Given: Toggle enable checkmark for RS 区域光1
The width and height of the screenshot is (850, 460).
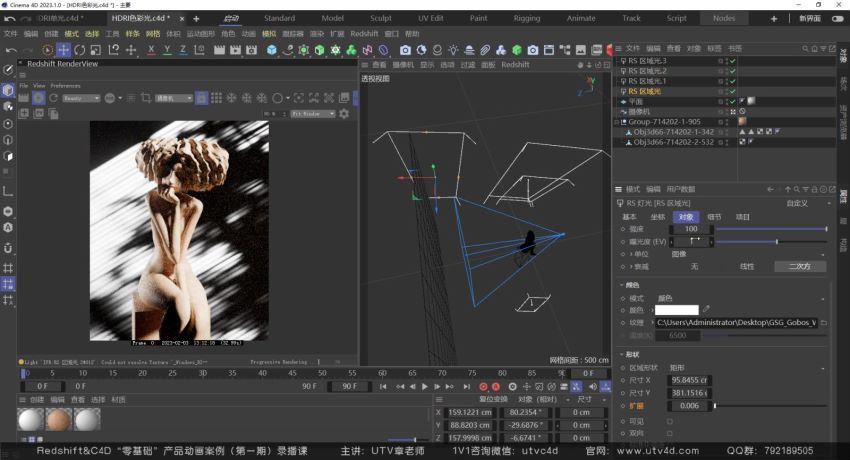Looking at the screenshot, I should tap(732, 81).
